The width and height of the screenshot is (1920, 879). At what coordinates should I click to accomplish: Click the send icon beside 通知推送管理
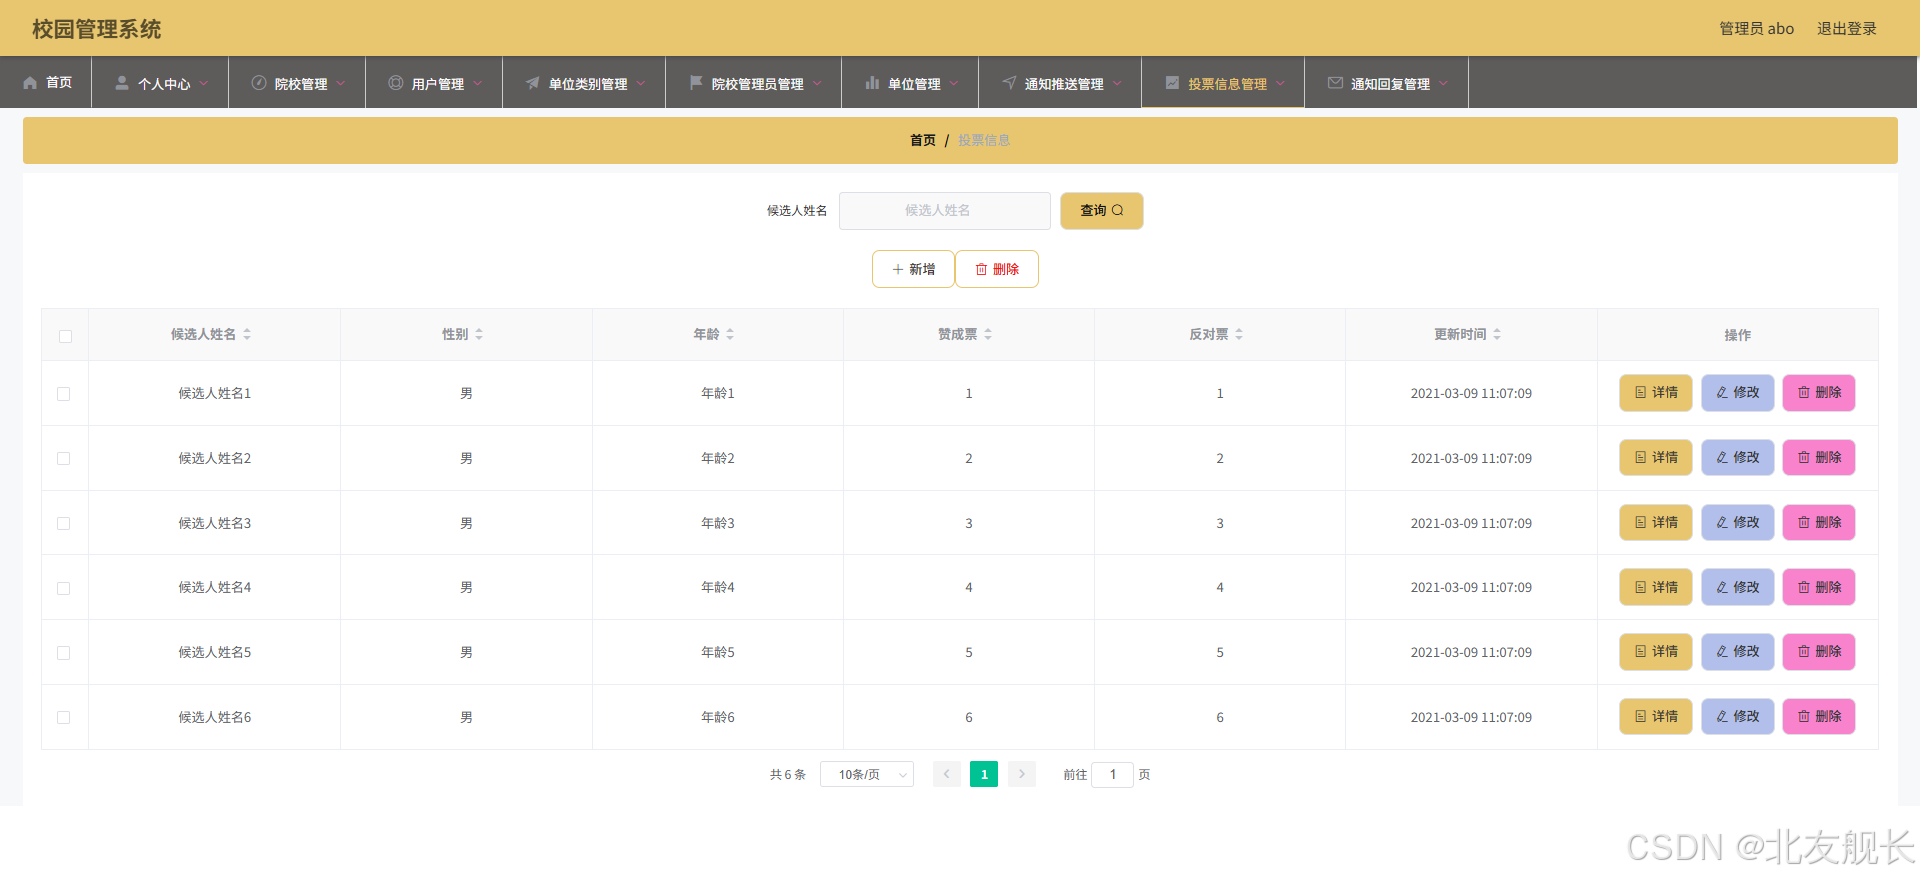click(1009, 83)
